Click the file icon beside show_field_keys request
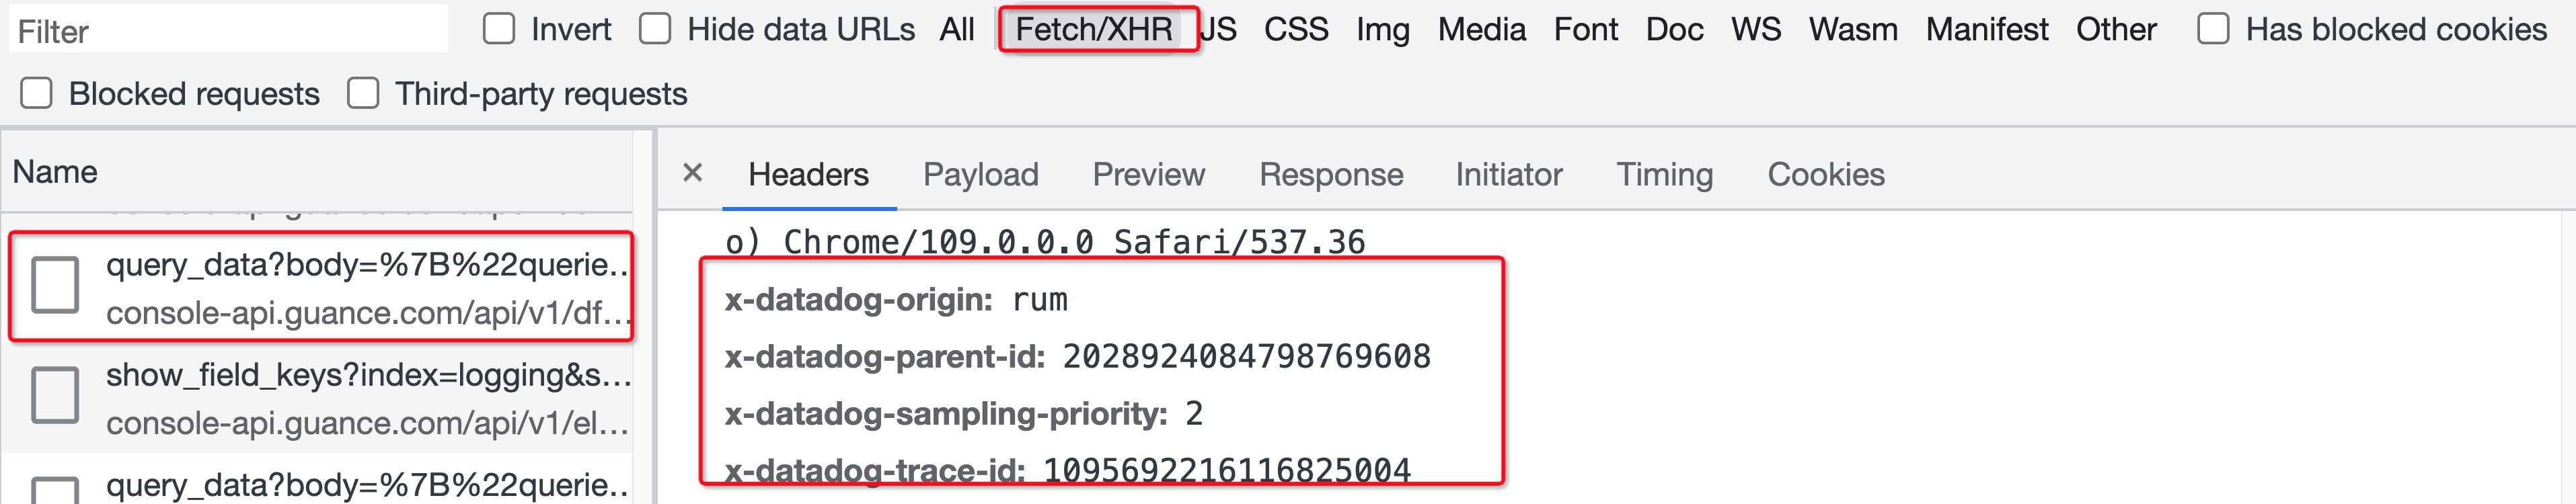Image resolution: width=2576 pixels, height=504 pixels. click(55, 395)
